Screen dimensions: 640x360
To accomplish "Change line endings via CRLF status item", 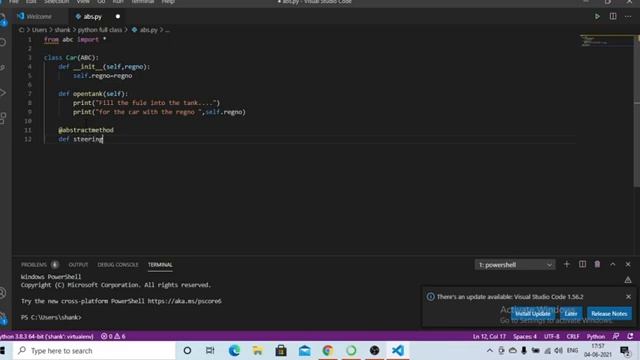I will point(573,336).
